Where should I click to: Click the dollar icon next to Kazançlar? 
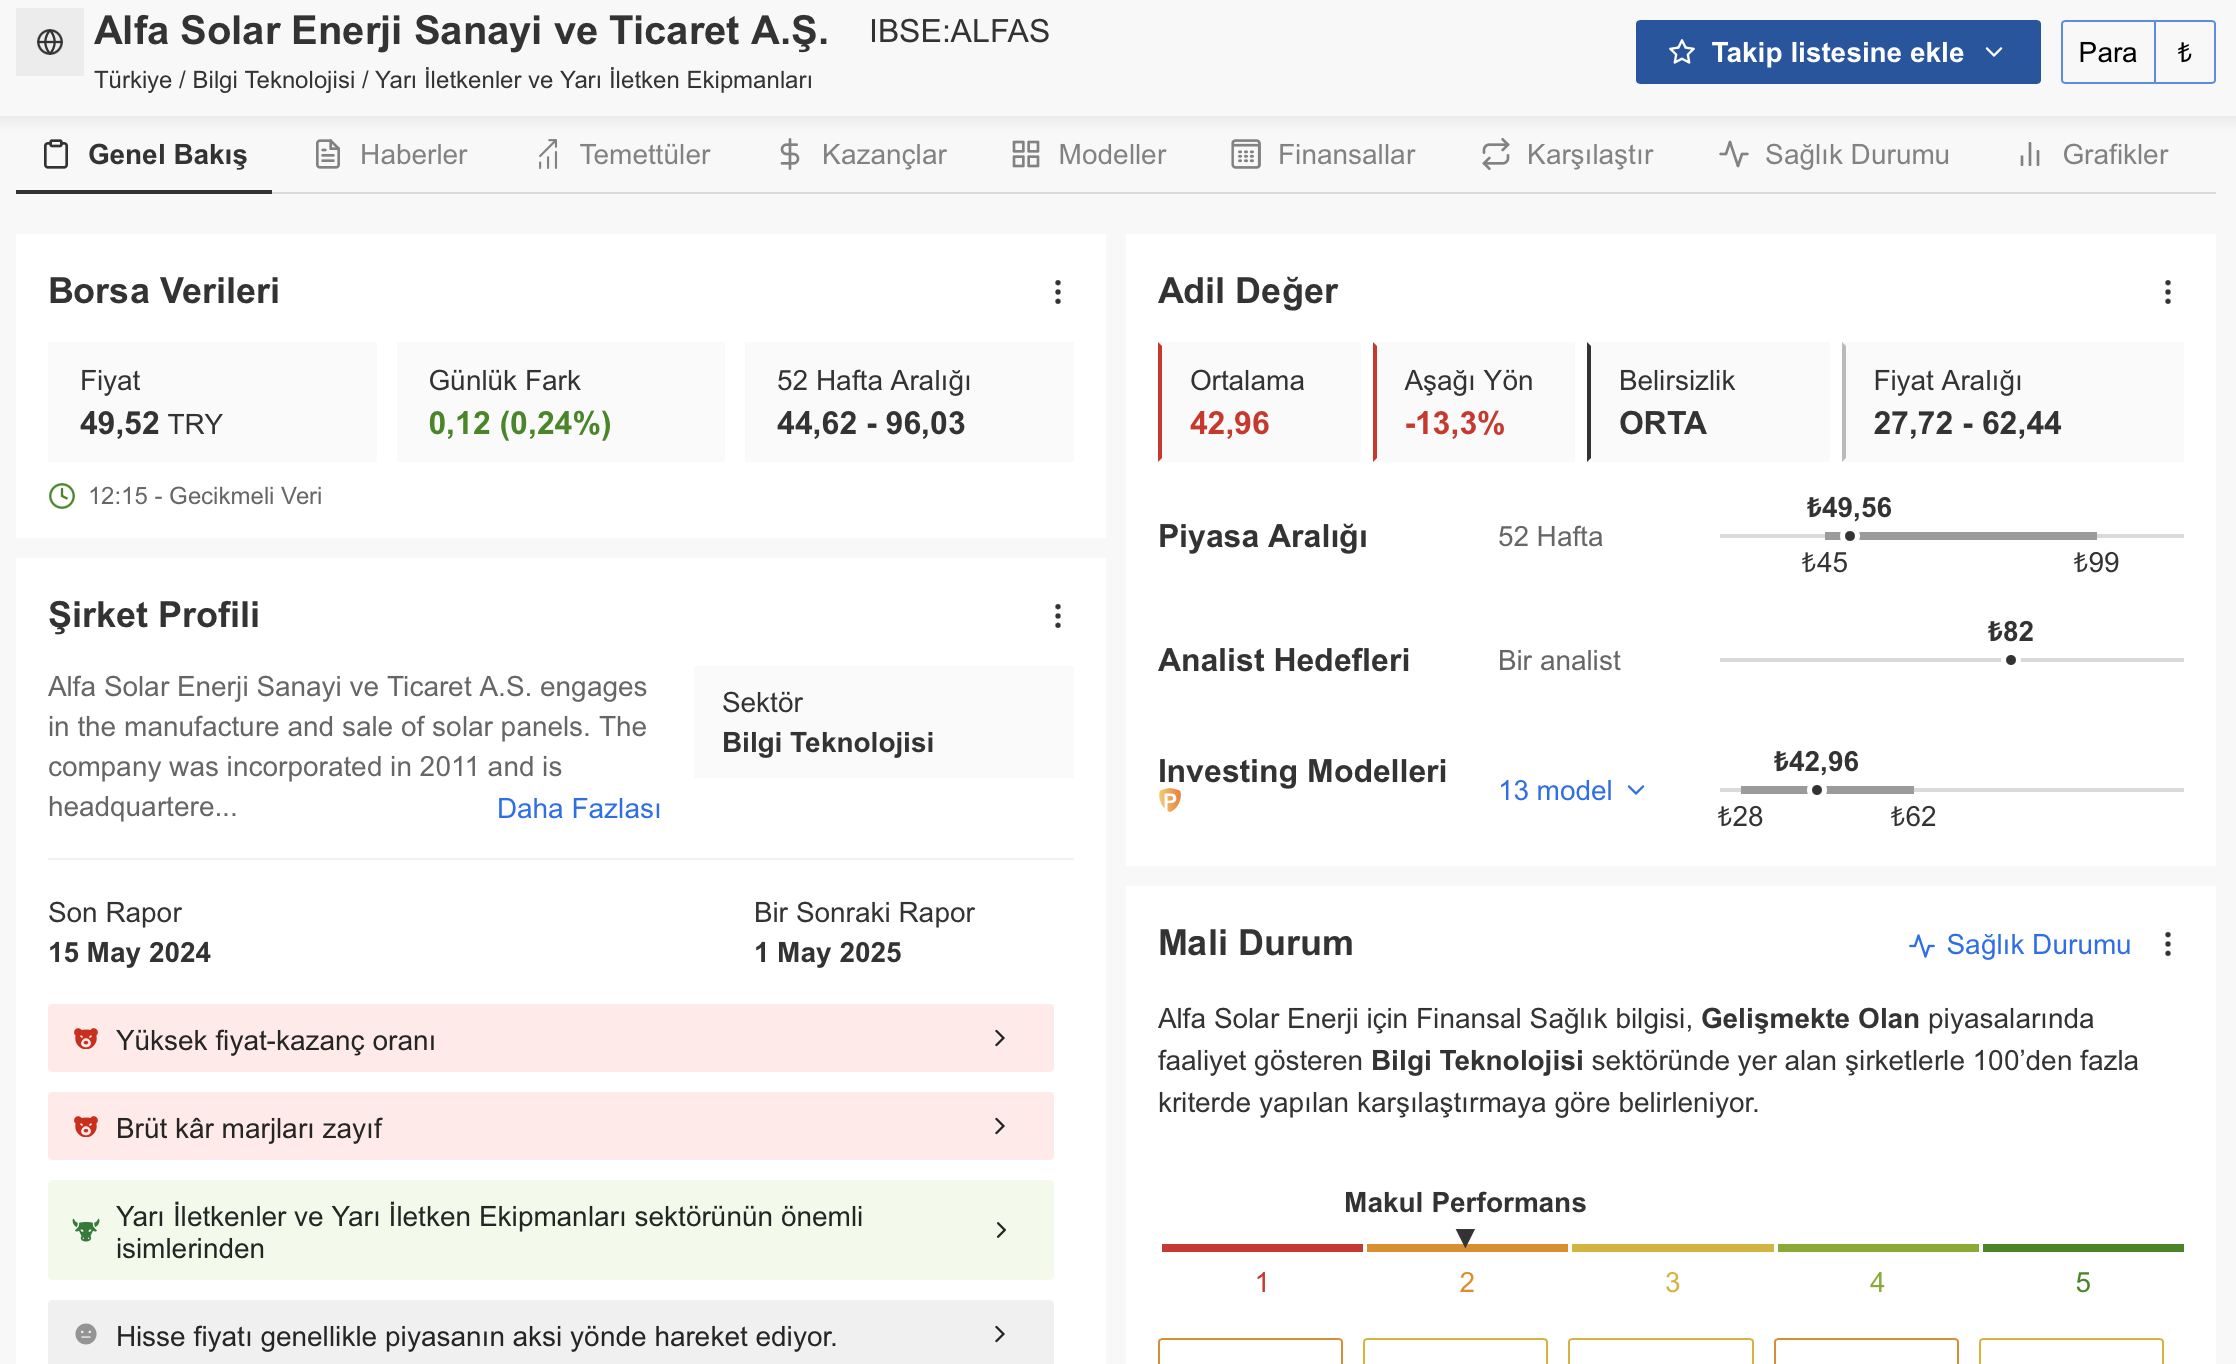point(790,154)
